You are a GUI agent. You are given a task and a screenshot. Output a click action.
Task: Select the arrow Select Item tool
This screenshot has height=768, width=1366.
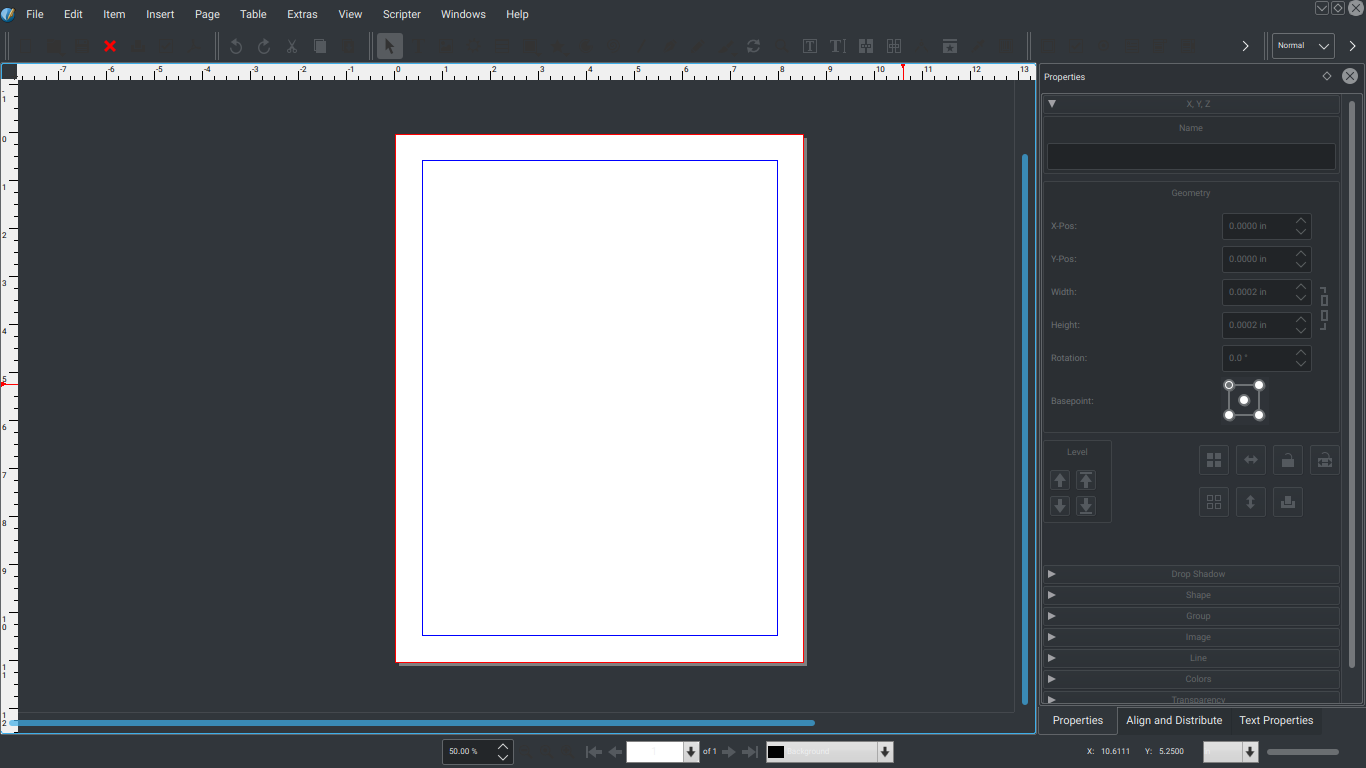(390, 46)
